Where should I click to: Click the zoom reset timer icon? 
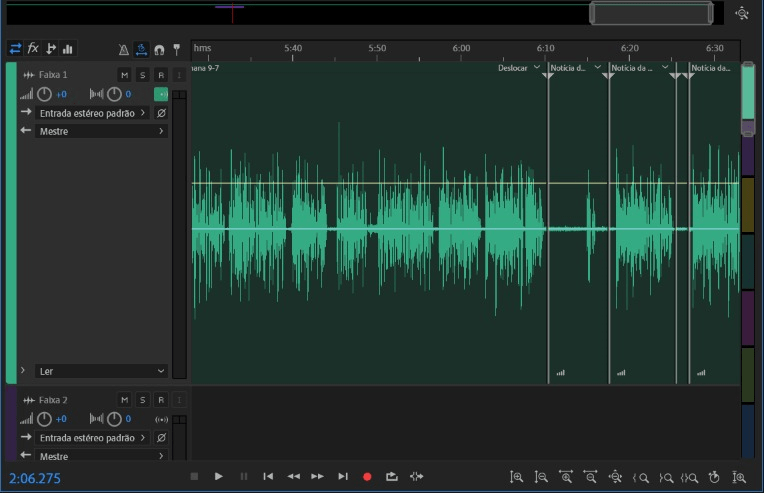pyautogui.click(x=714, y=477)
